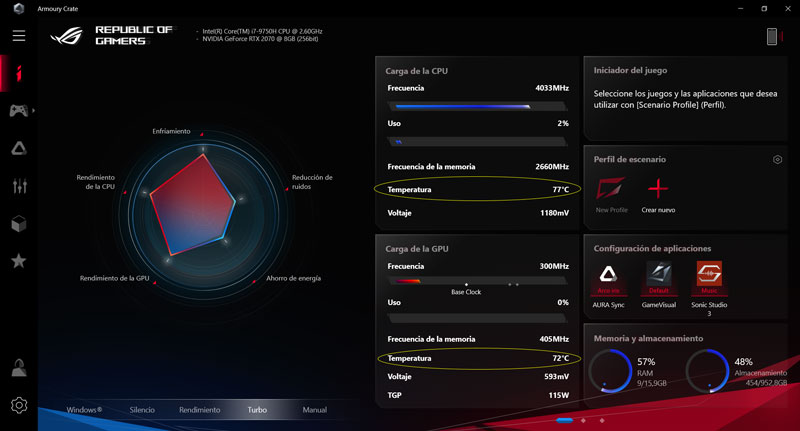Select the Manual operating mode
800x431 pixels.
point(314,410)
